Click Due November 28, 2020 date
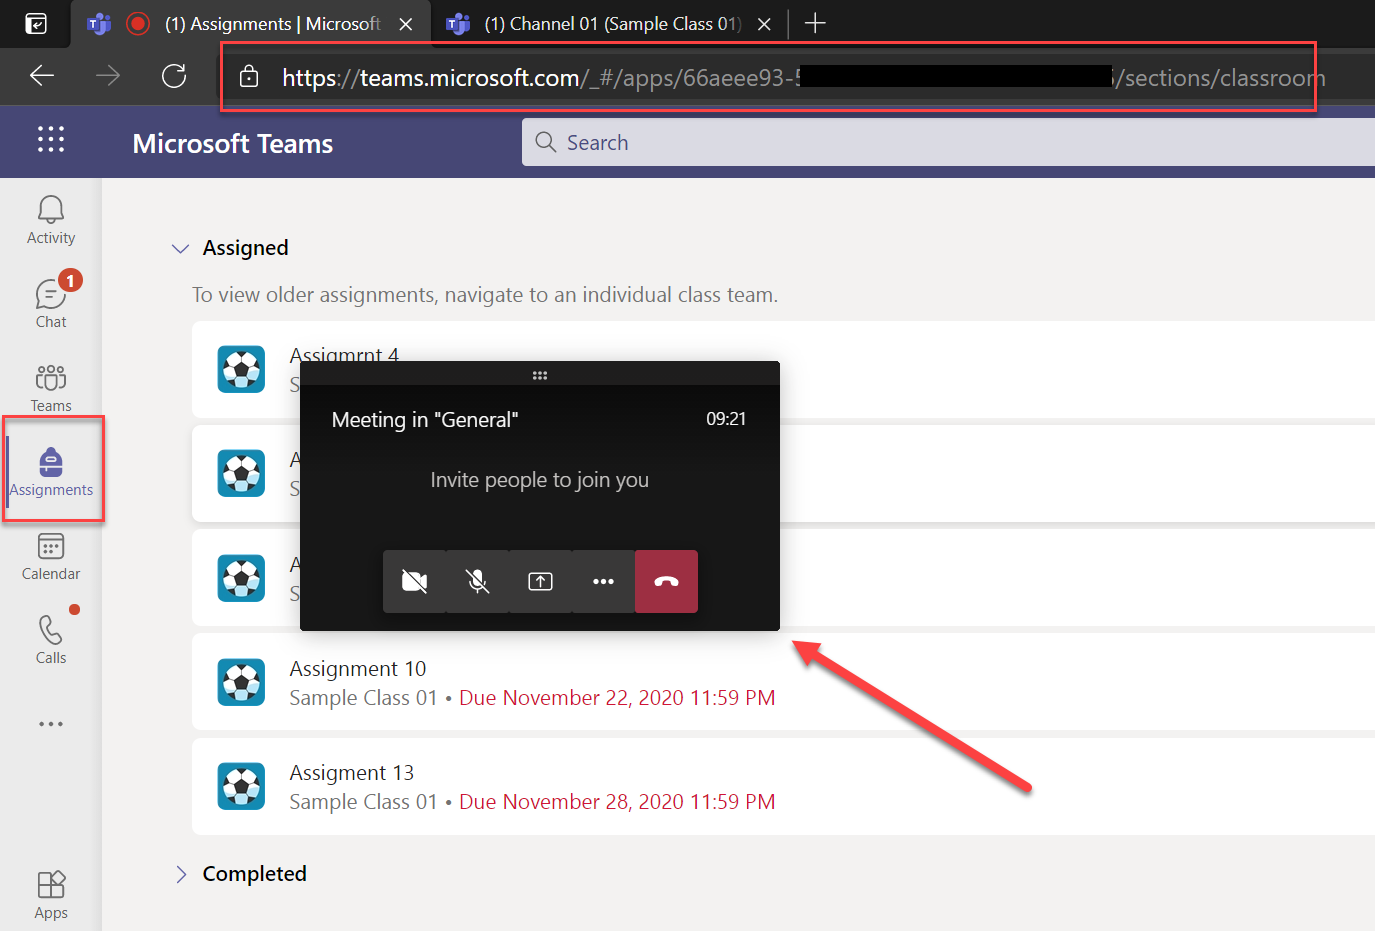The width and height of the screenshot is (1375, 931). tap(617, 802)
